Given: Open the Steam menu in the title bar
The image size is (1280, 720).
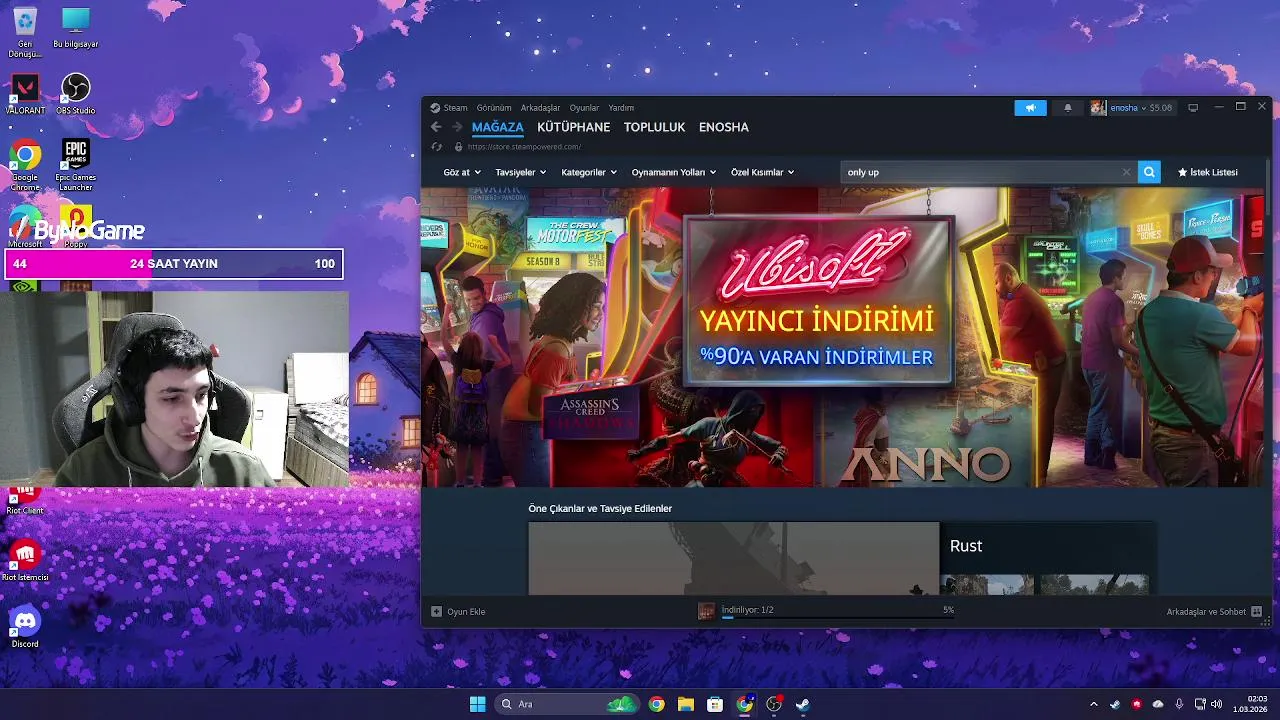Looking at the screenshot, I should click(x=449, y=108).
